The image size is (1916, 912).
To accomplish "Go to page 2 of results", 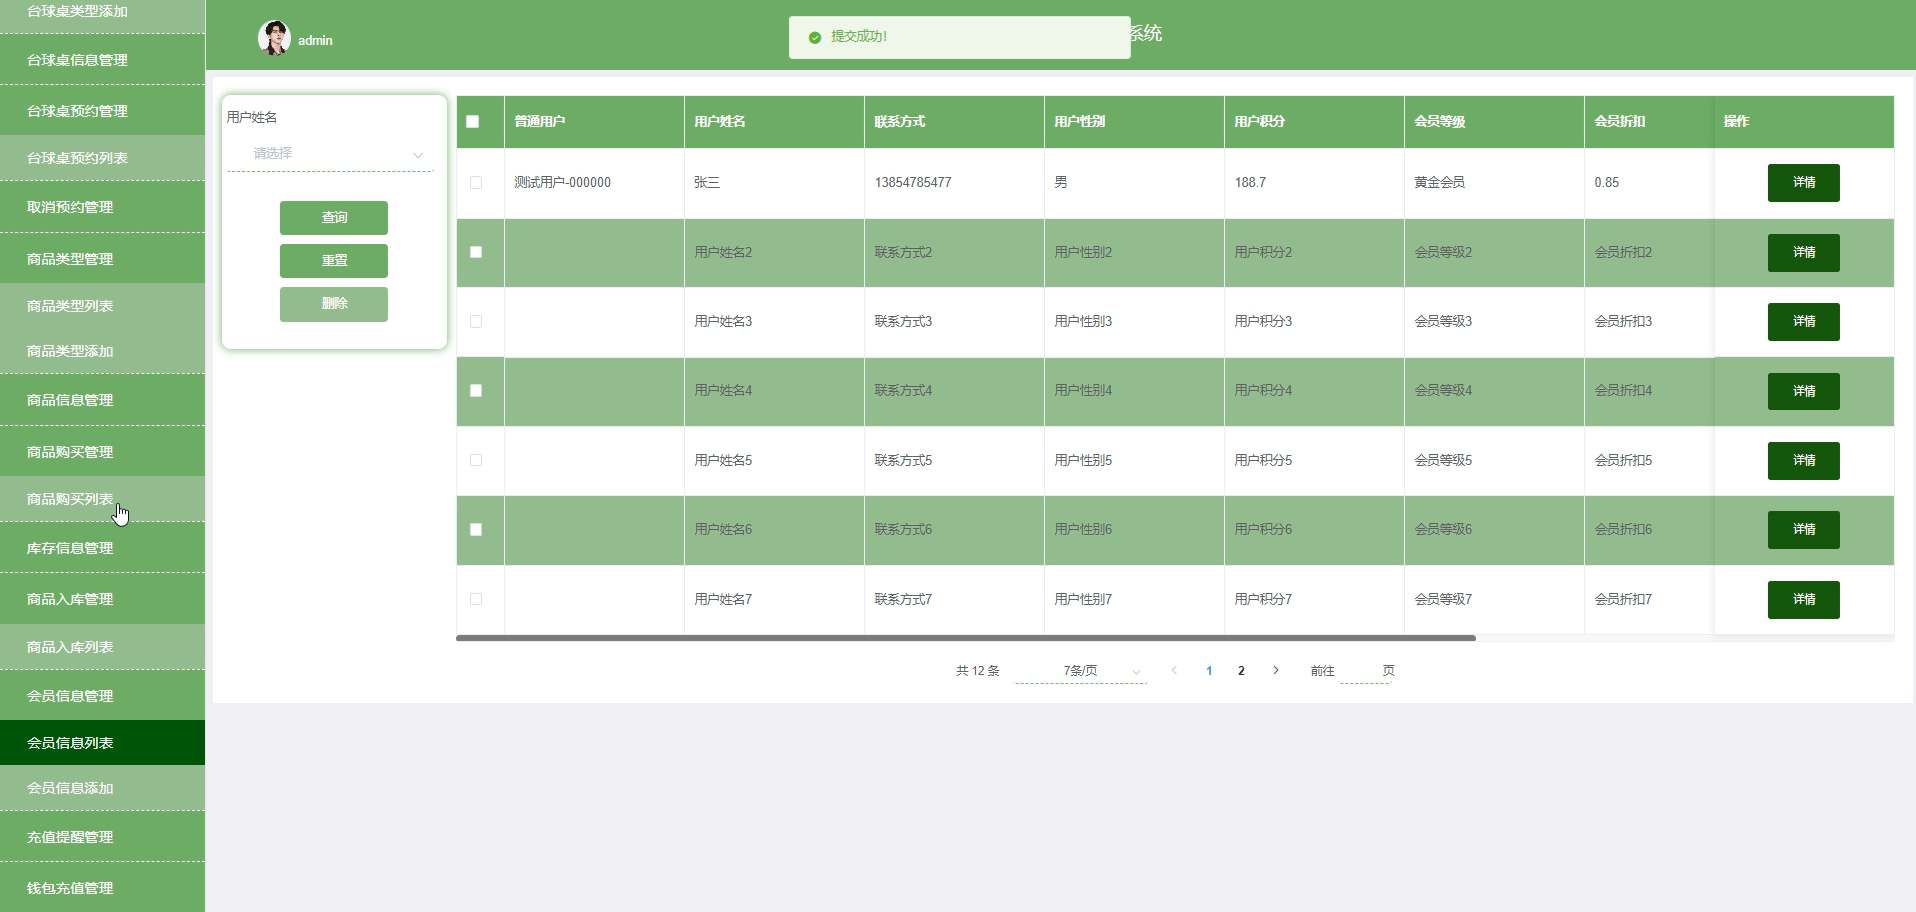I will [1241, 671].
